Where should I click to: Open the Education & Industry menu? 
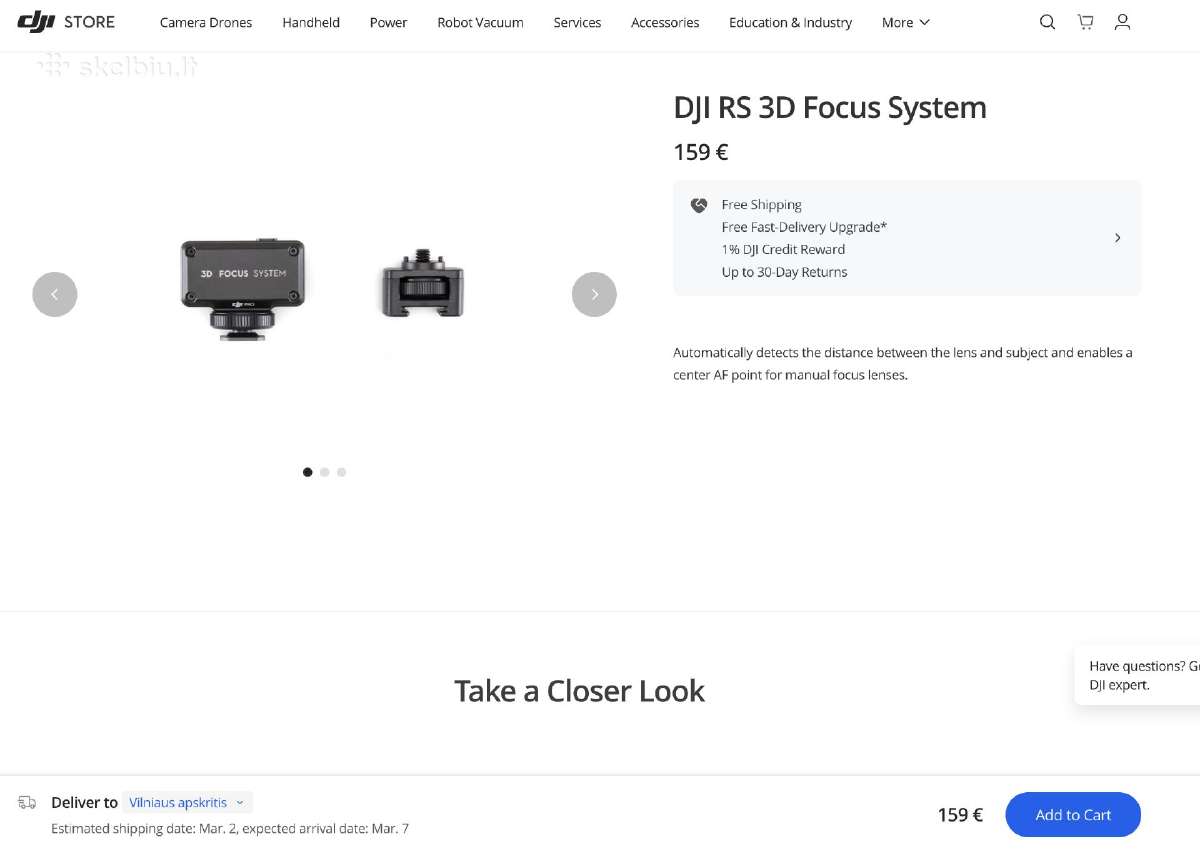pyautogui.click(x=790, y=22)
